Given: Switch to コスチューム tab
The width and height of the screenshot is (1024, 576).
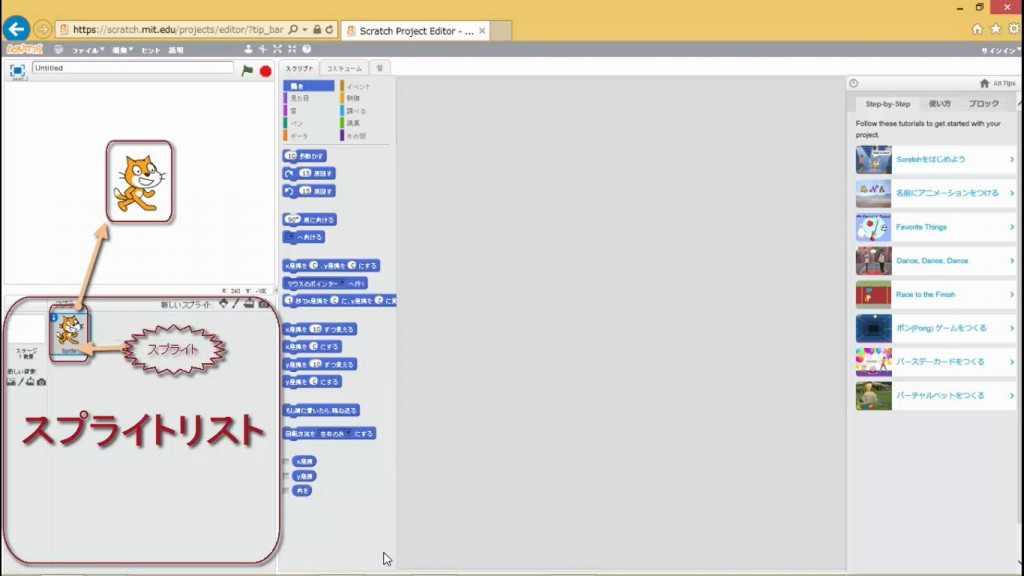Looking at the screenshot, I should 344,68.
